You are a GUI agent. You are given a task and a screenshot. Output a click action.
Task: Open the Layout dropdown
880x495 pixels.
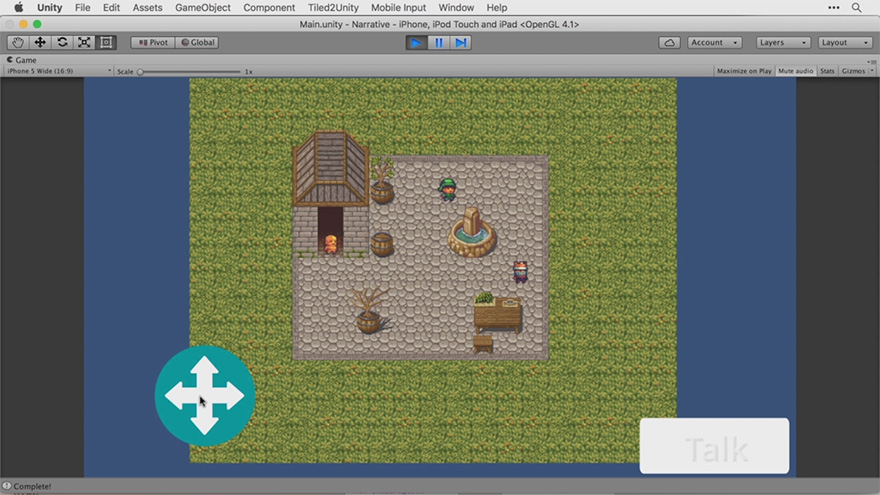coord(845,43)
